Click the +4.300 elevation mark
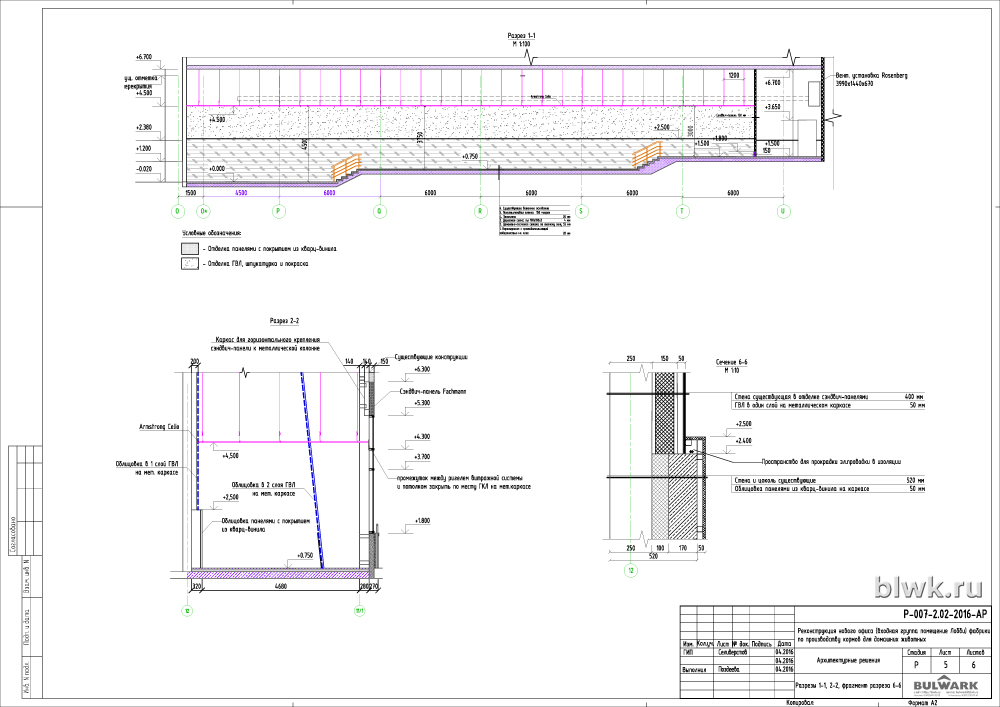1000x707 pixels. (422, 437)
